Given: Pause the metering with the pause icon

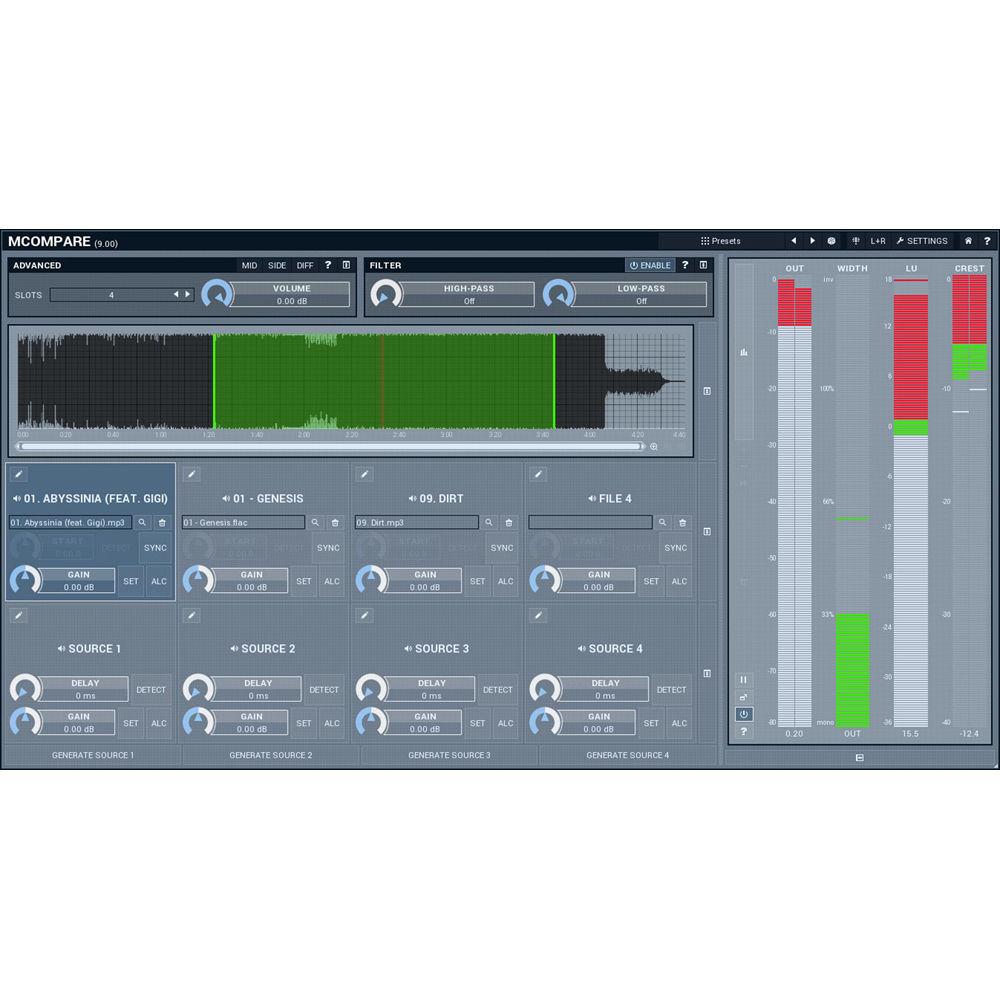Looking at the screenshot, I should (744, 678).
